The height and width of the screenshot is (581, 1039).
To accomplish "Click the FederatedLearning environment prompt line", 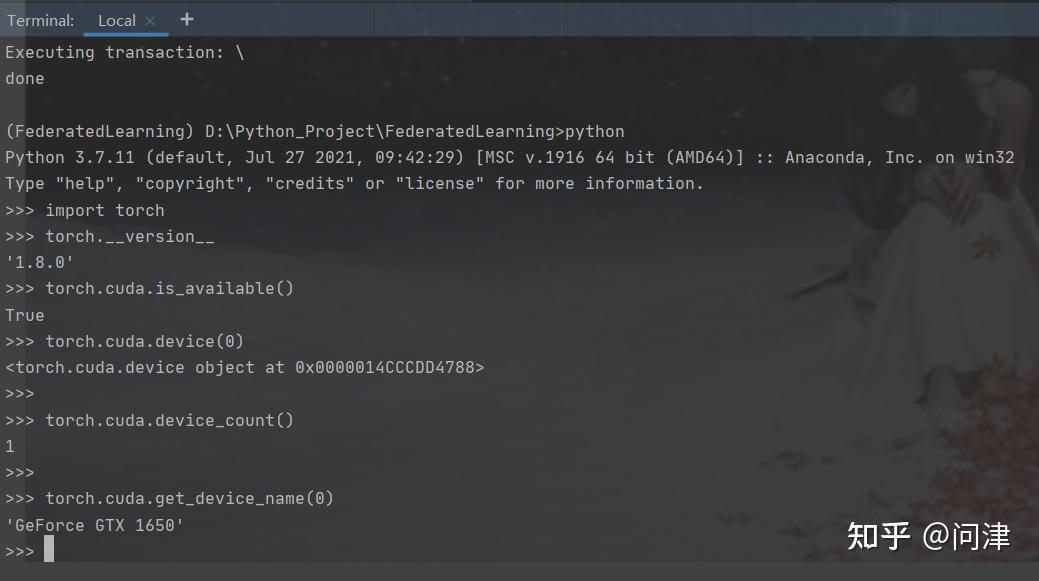I will pyautogui.click(x=315, y=131).
